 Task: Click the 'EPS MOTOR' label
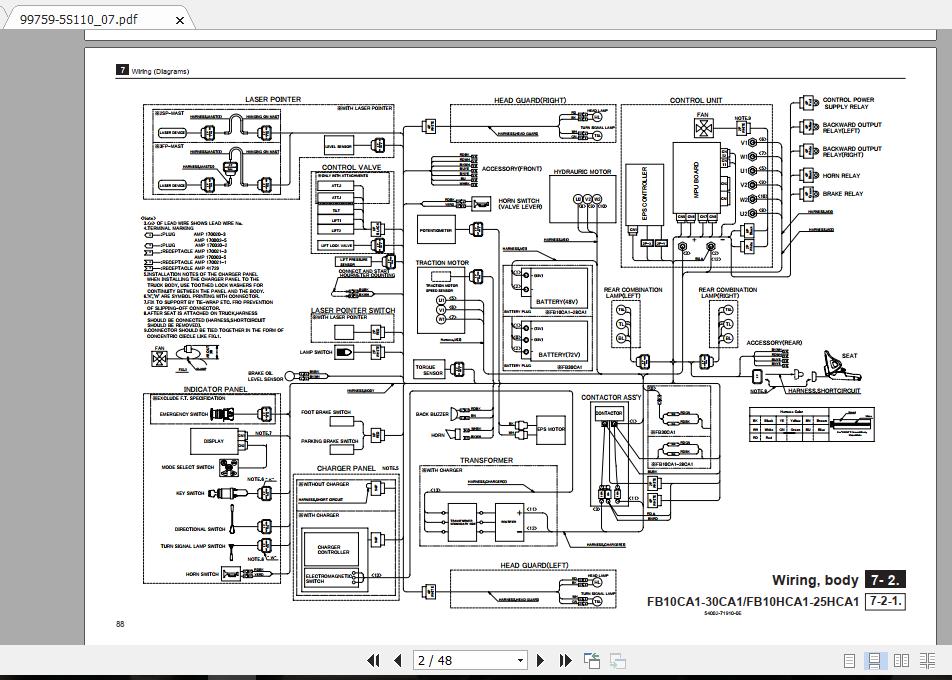pos(551,429)
